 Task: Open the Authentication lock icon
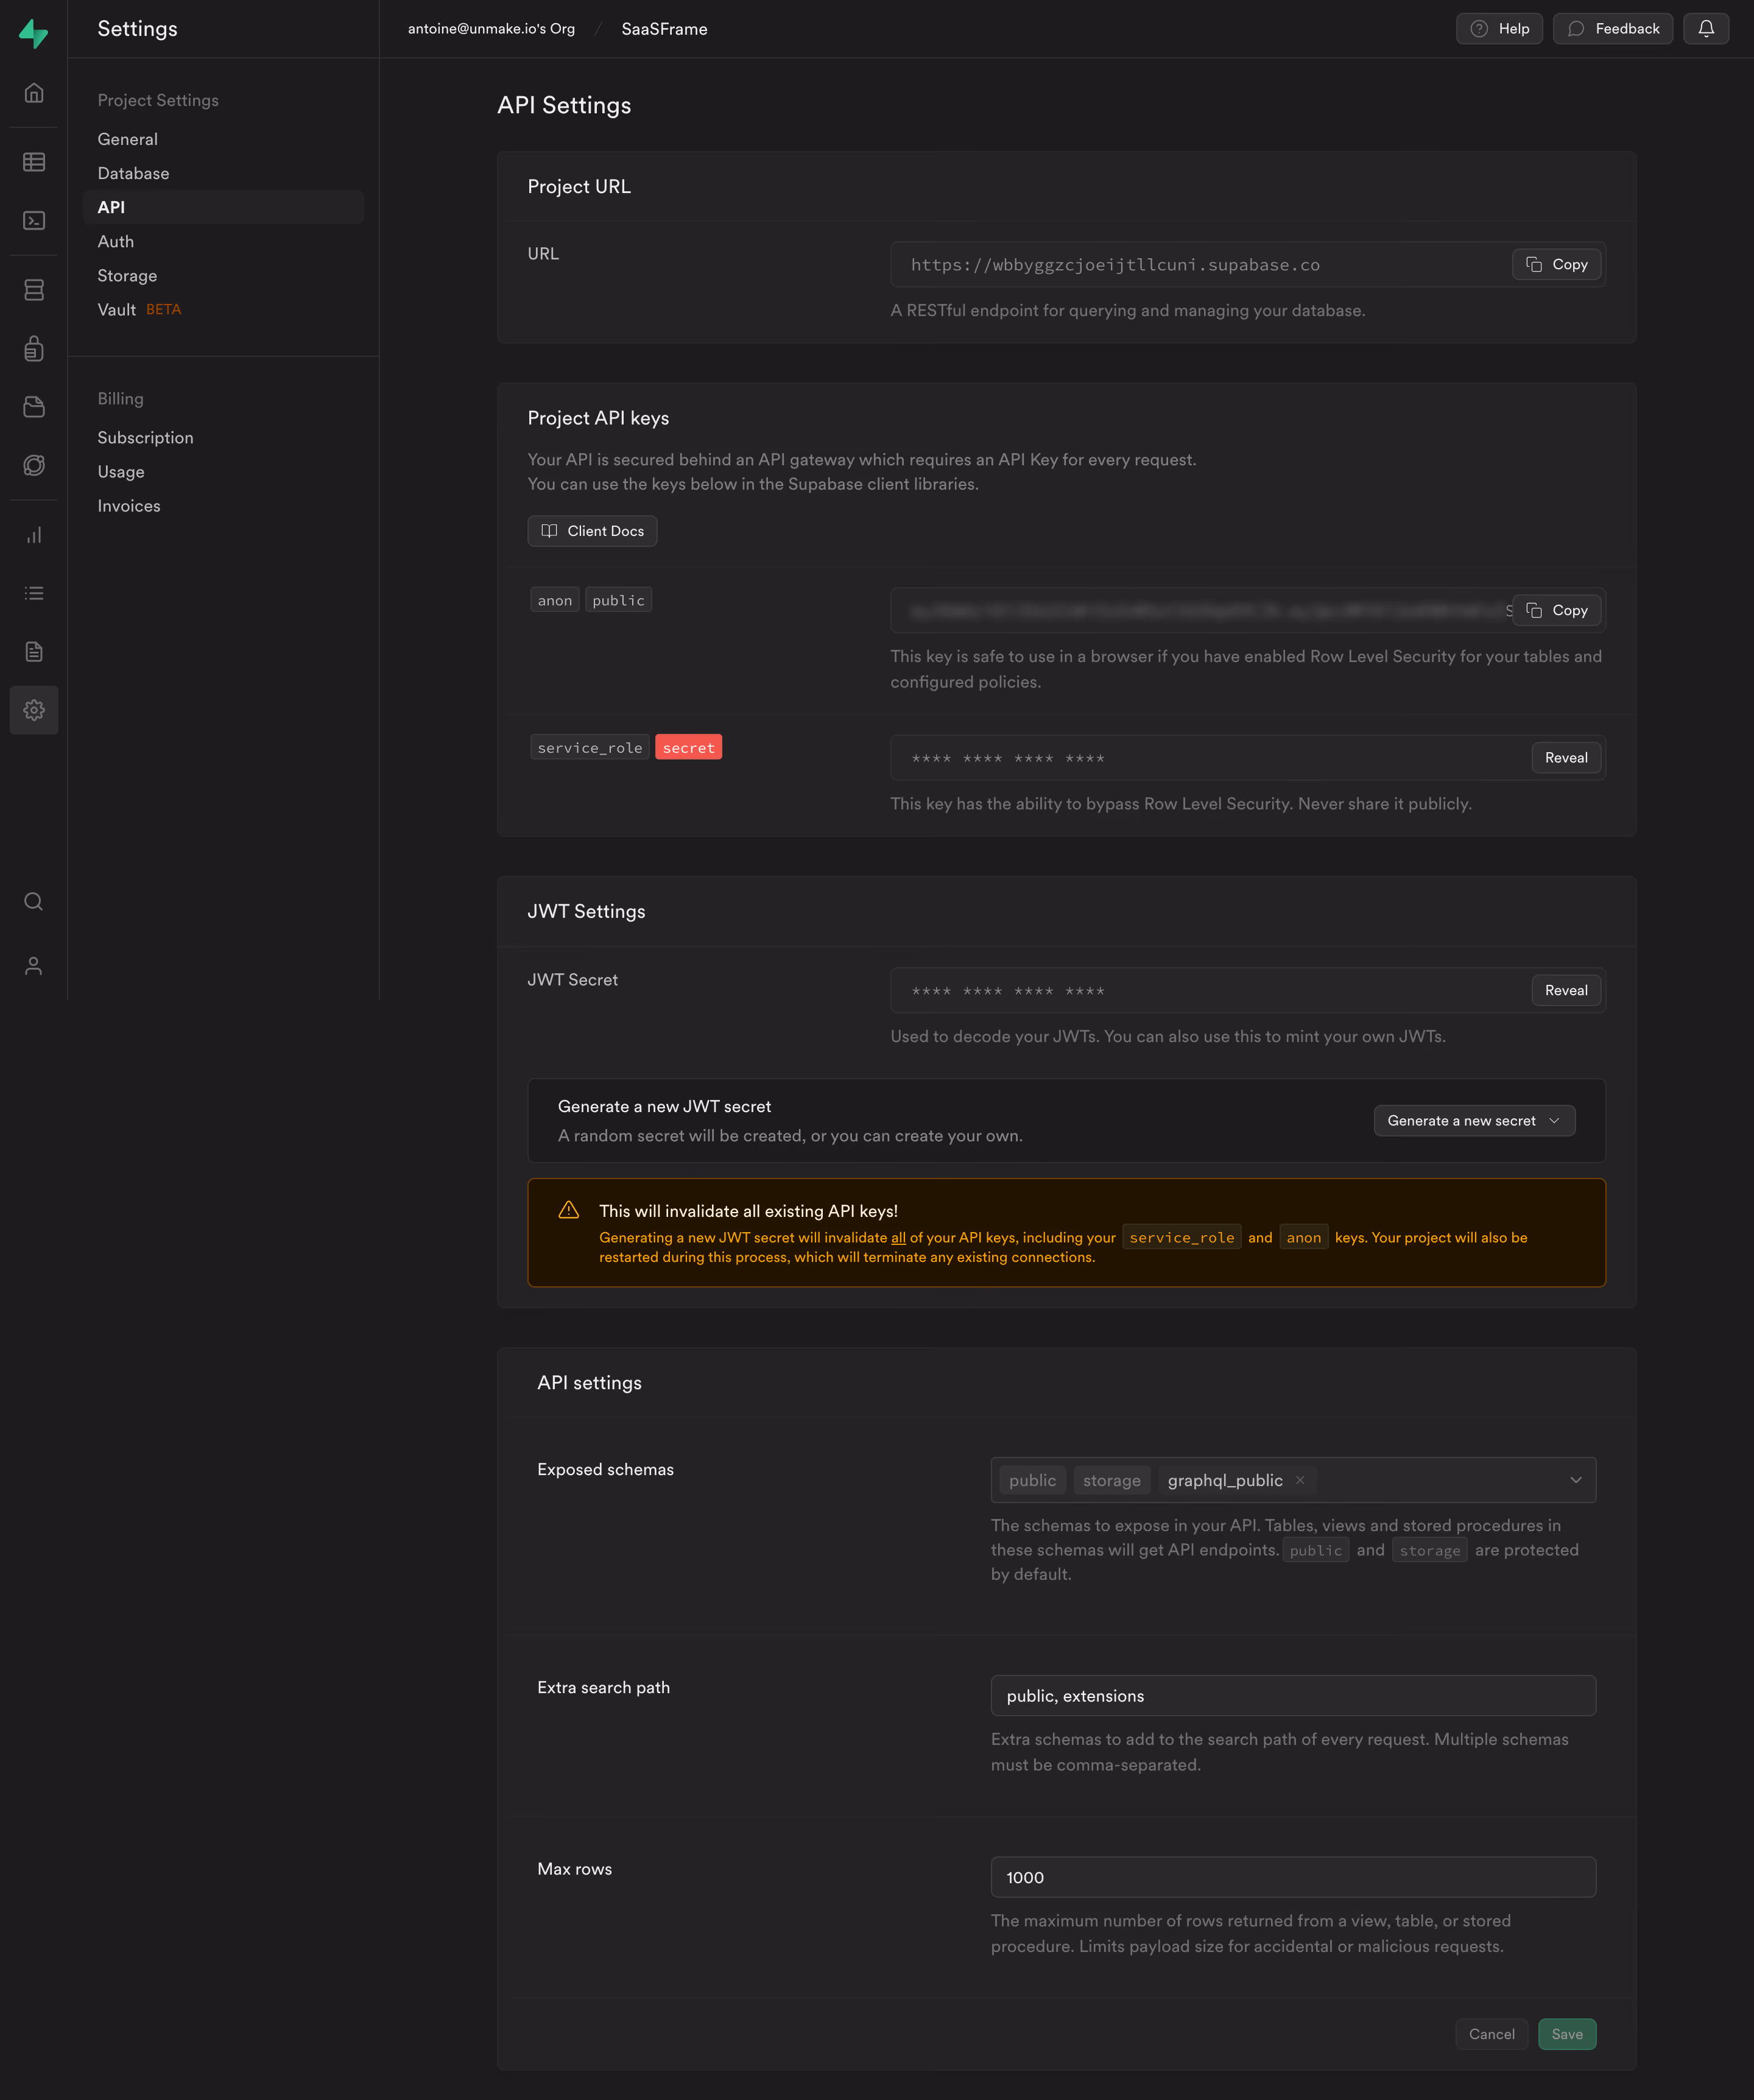(34, 348)
